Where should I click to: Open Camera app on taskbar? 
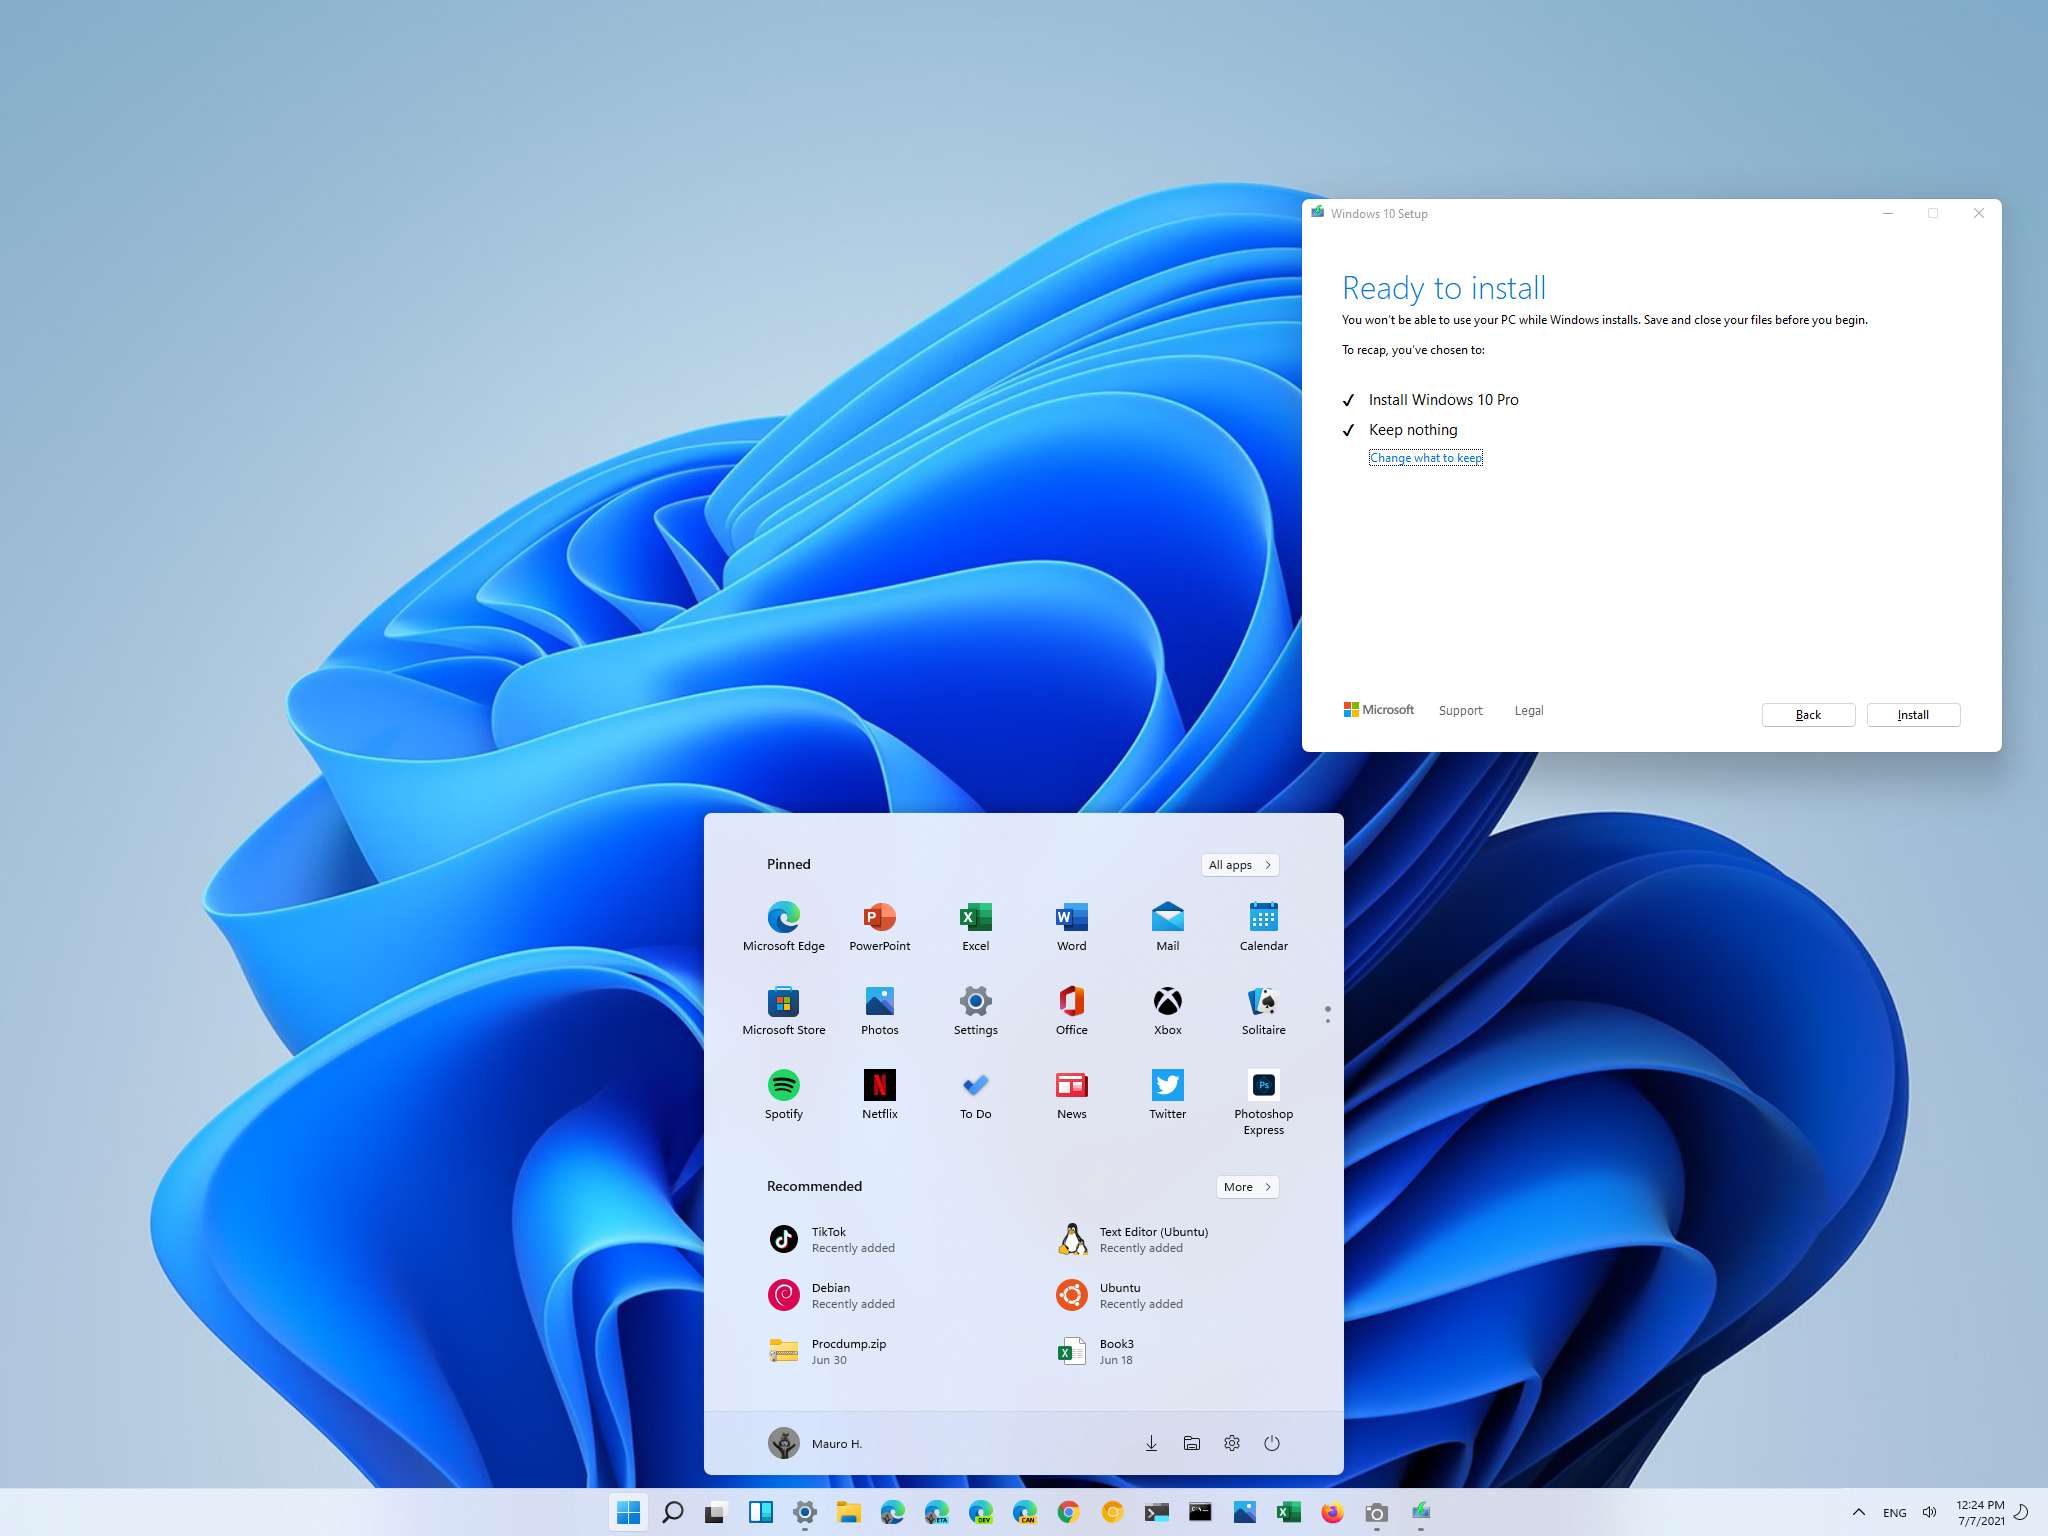point(1376,1513)
